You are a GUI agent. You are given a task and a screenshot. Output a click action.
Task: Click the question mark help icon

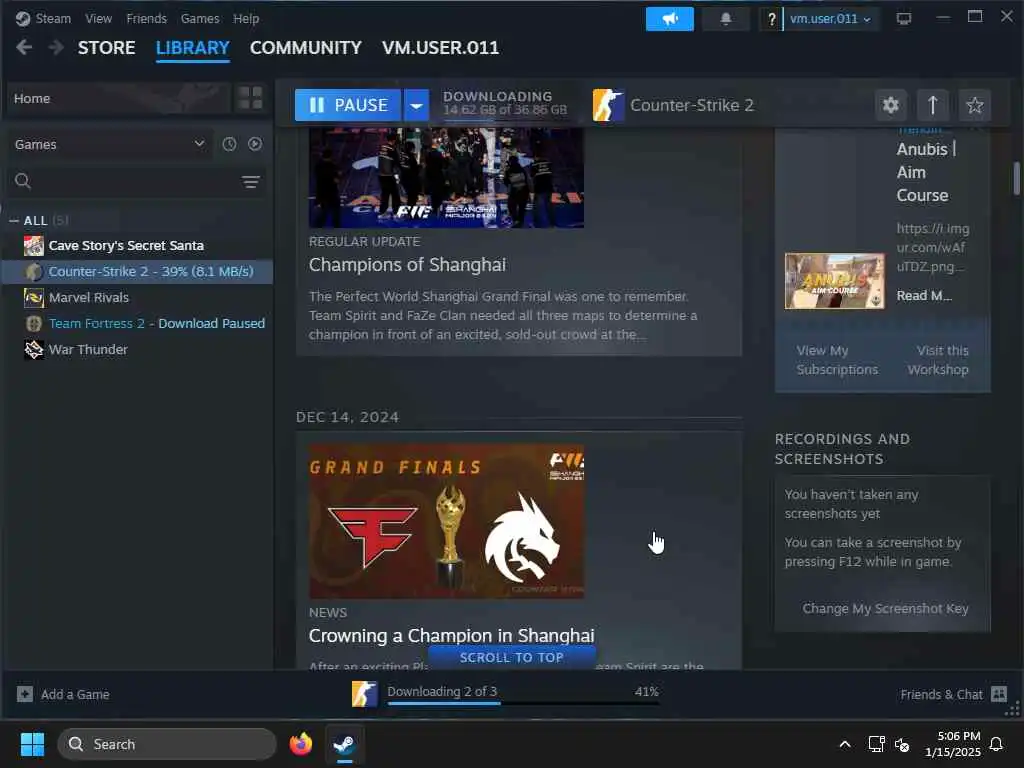coord(771,19)
